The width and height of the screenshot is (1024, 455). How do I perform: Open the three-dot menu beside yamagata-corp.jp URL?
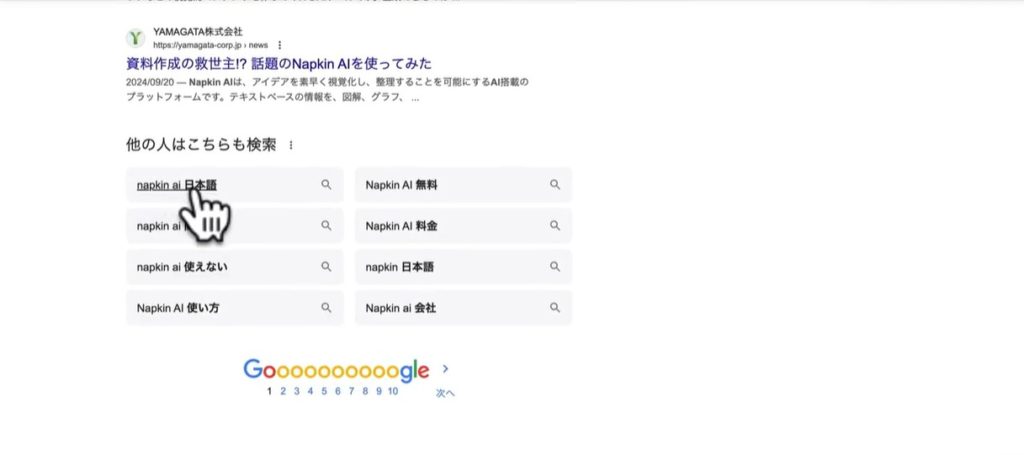tap(280, 45)
